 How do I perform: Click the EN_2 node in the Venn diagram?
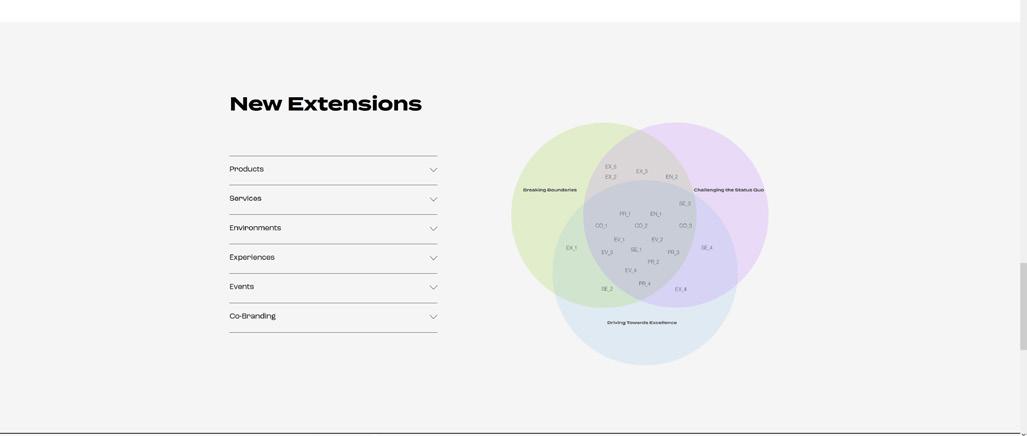pos(671,177)
